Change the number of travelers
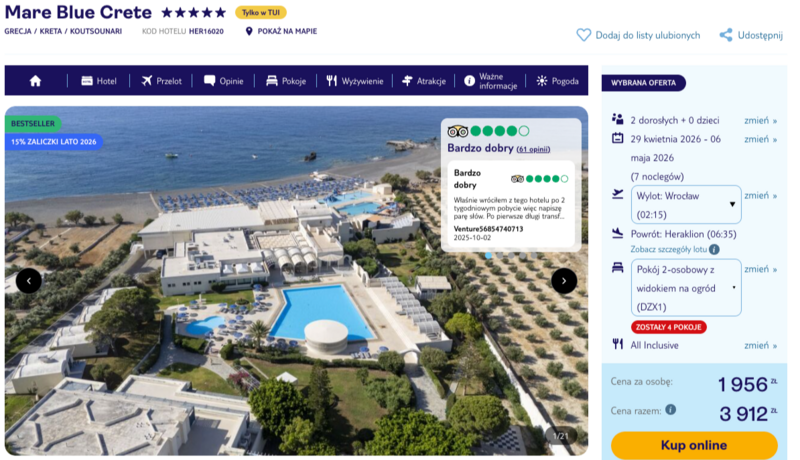Viewport: 800px width, 460px height. (759, 120)
